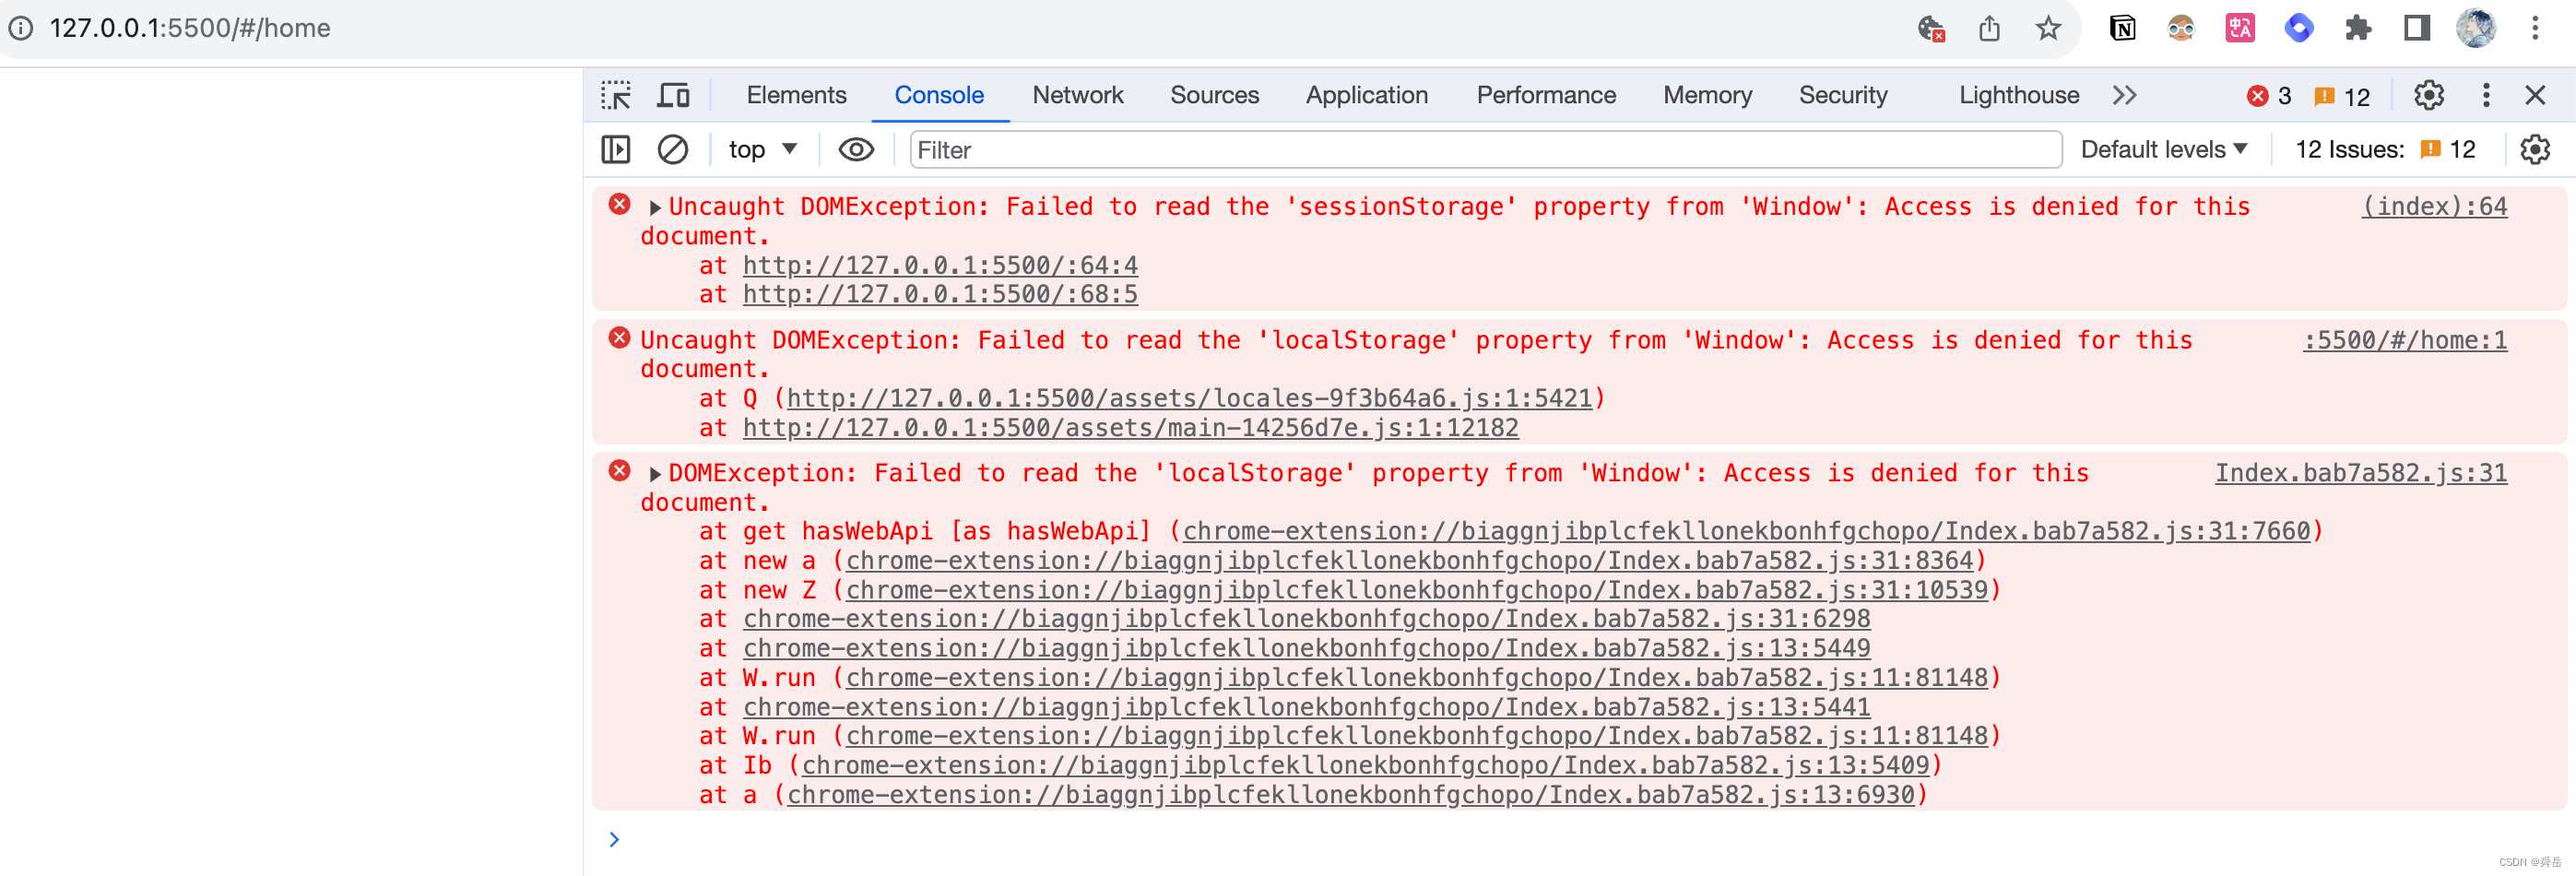Open the DevTools settings gear

click(x=2429, y=95)
